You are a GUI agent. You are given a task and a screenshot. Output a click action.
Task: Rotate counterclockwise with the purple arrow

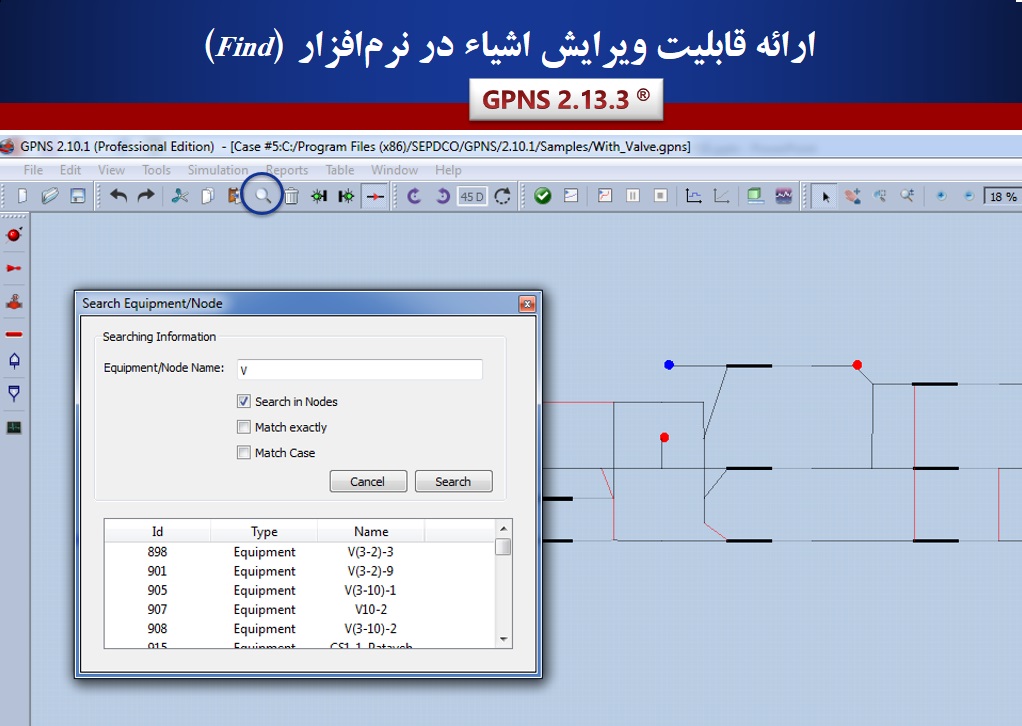pyautogui.click(x=414, y=196)
